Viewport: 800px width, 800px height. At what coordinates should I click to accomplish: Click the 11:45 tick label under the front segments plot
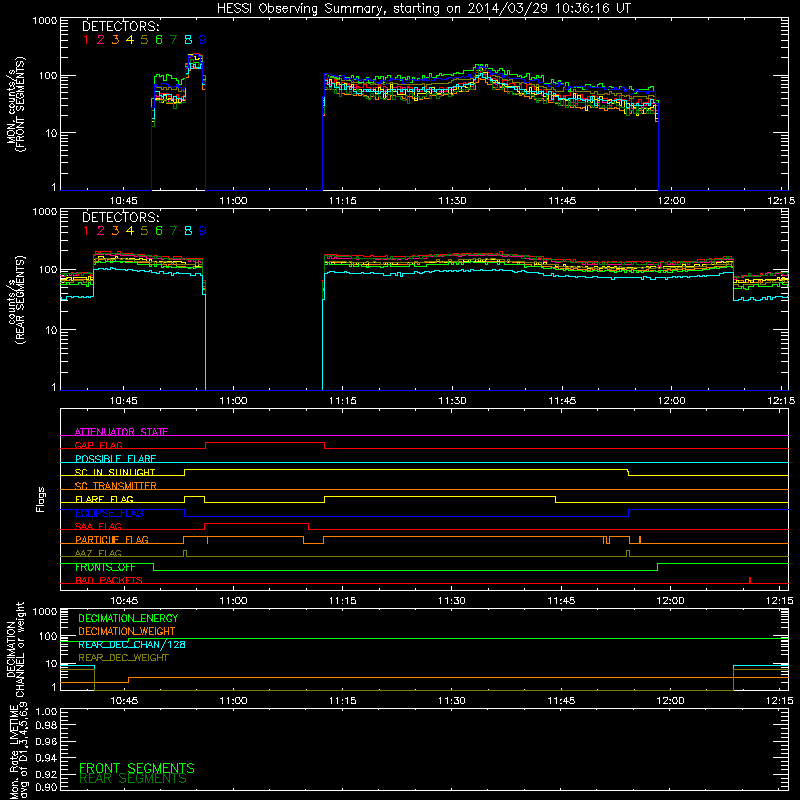point(562,201)
